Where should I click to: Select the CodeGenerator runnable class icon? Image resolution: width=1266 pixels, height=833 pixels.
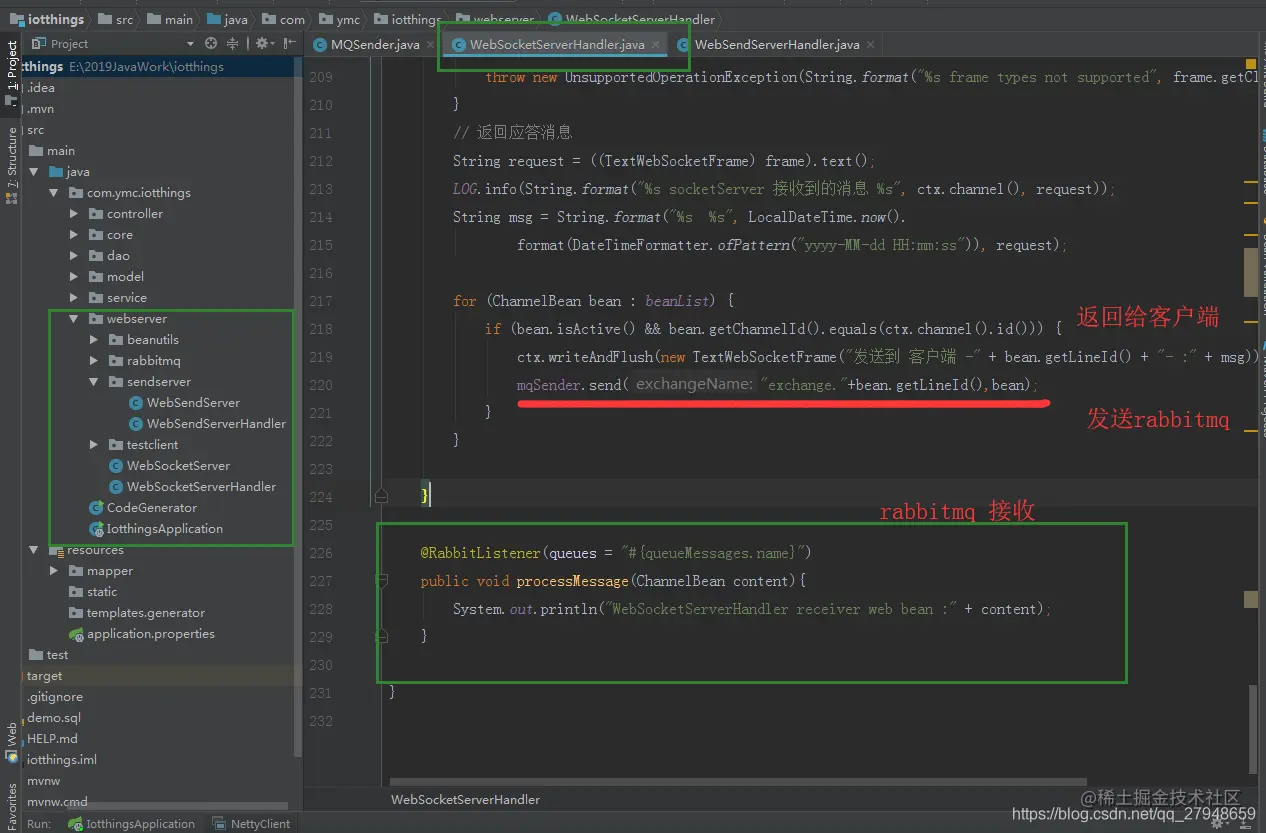[96, 508]
